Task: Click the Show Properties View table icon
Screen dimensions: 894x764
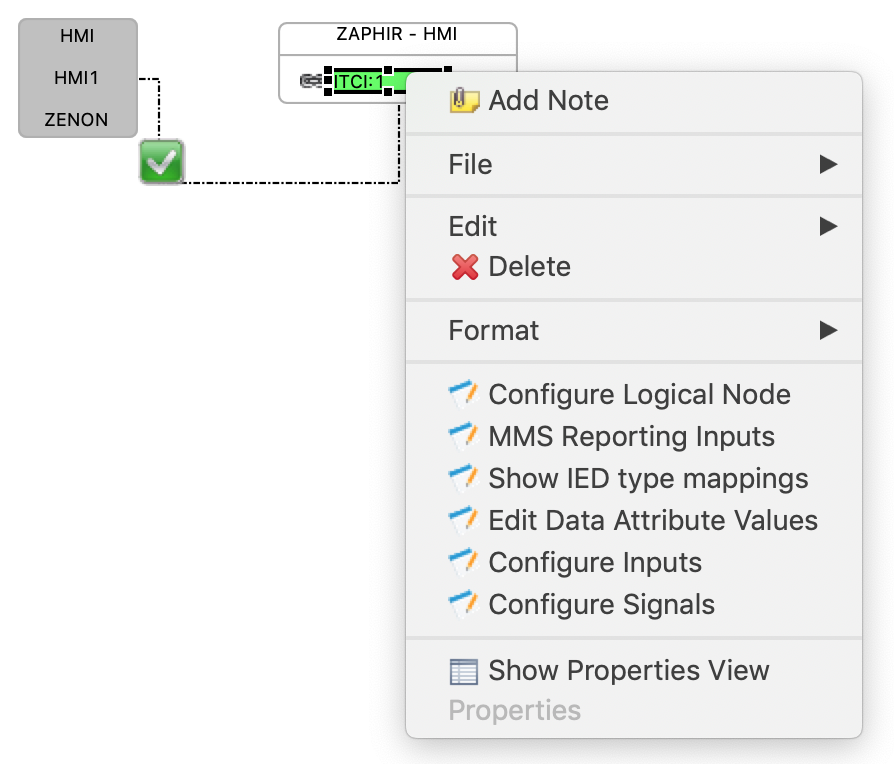Action: pos(464,671)
